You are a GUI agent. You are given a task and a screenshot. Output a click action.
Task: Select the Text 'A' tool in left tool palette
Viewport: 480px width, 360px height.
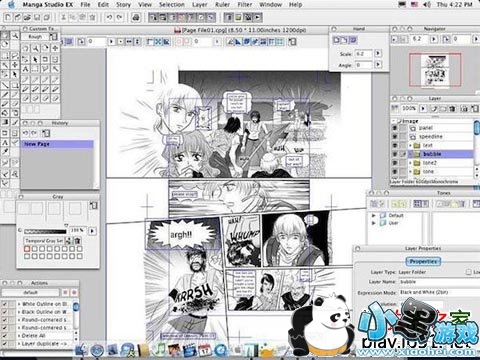pyautogui.click(x=5, y=142)
